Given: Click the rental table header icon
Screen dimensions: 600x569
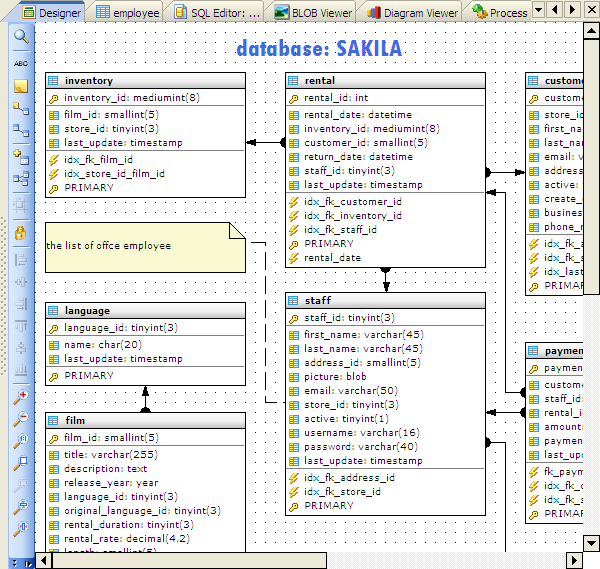Looking at the screenshot, I should point(293,81).
